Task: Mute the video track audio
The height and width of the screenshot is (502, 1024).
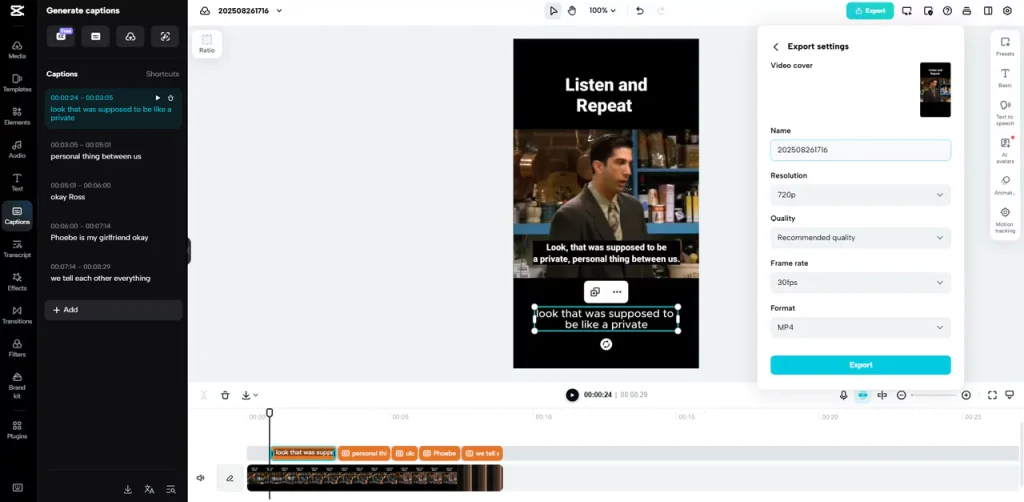Action: click(x=200, y=478)
